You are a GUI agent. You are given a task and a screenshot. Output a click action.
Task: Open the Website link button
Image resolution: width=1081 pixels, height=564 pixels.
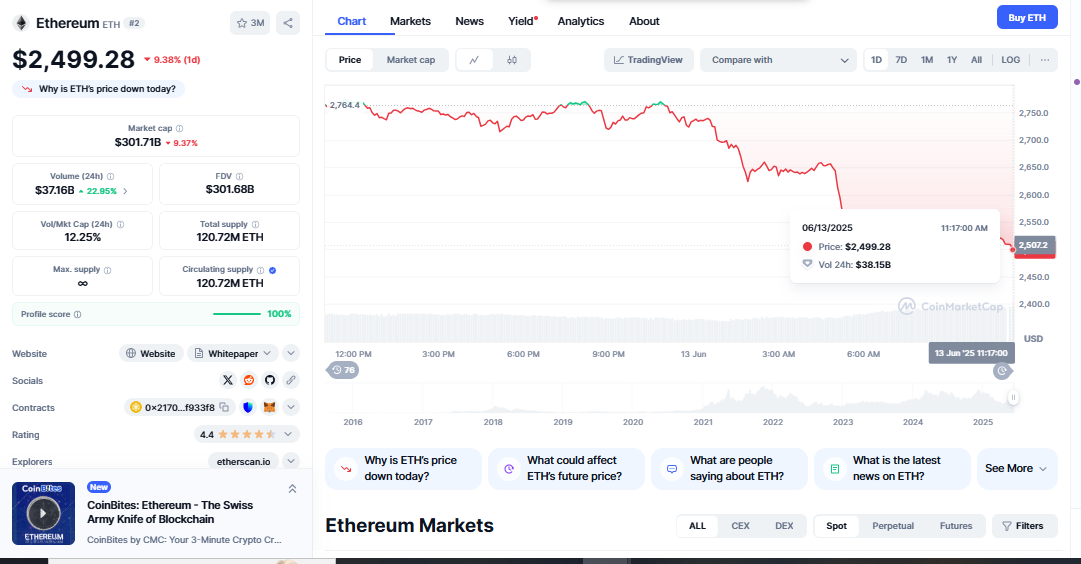pos(151,354)
